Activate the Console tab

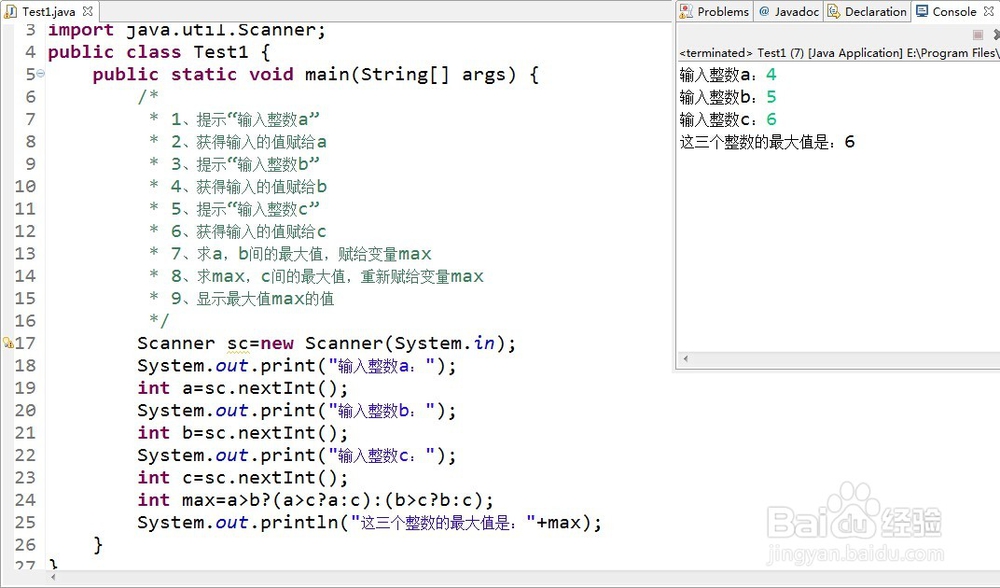point(946,11)
